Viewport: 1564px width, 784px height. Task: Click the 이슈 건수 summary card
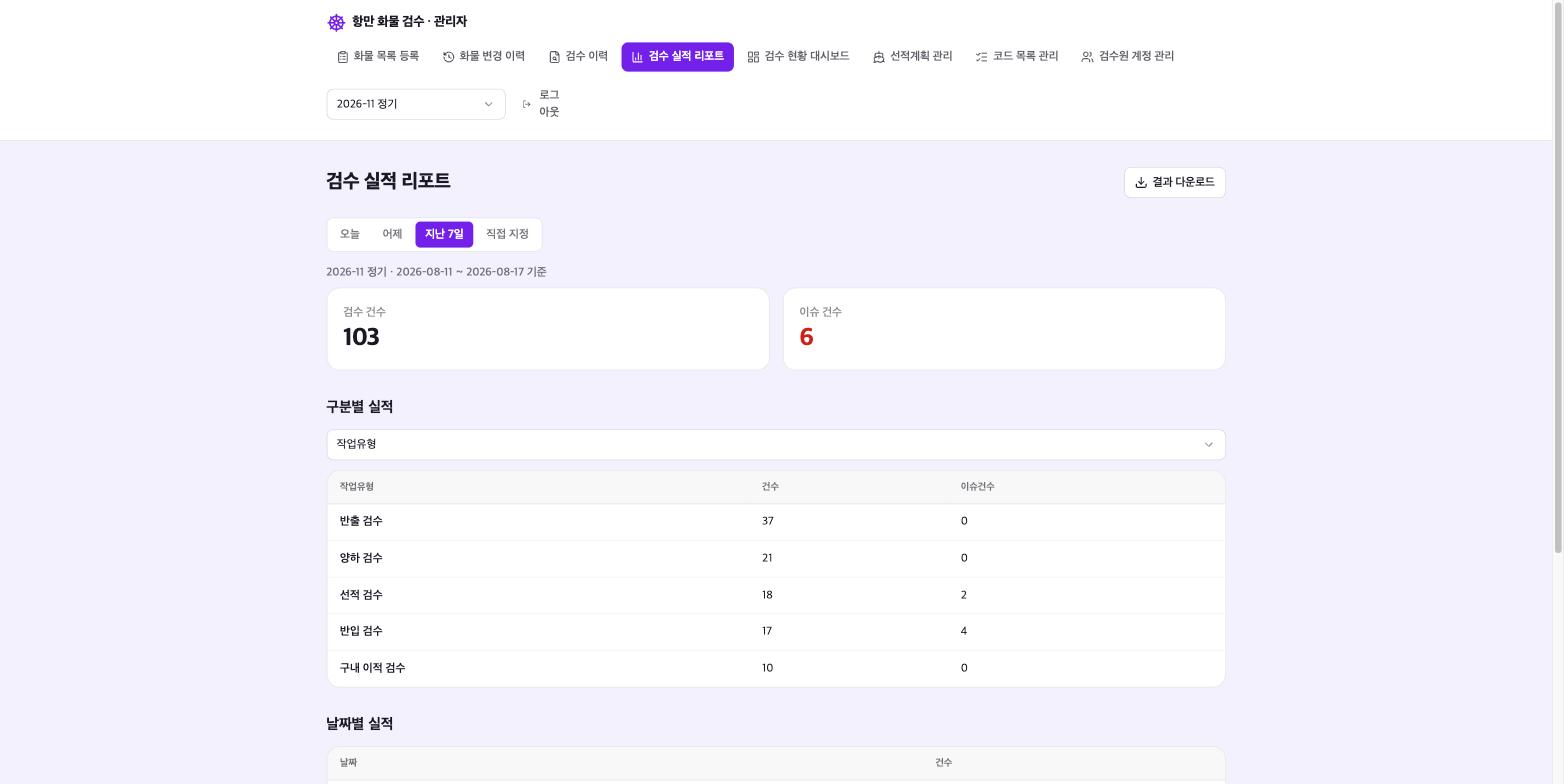coord(1004,329)
